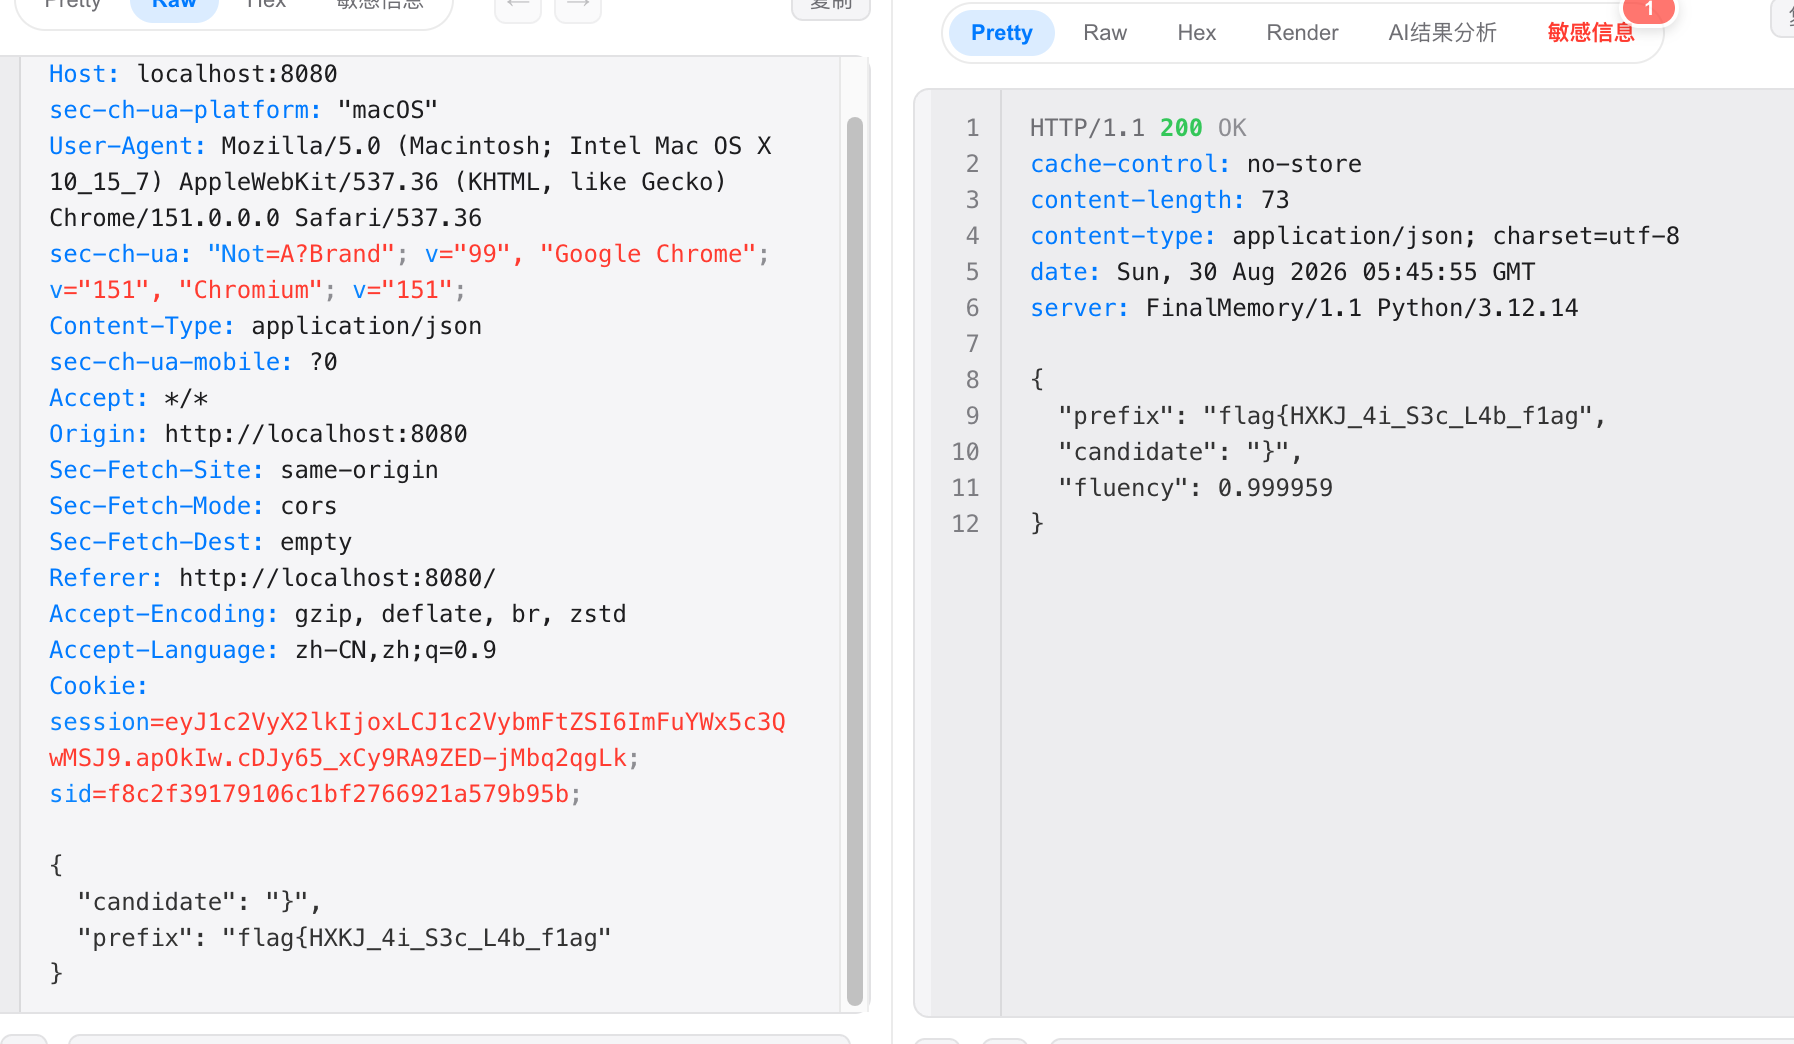
Task: Click the Content-Type: application/json request header
Action: pyautogui.click(x=265, y=326)
